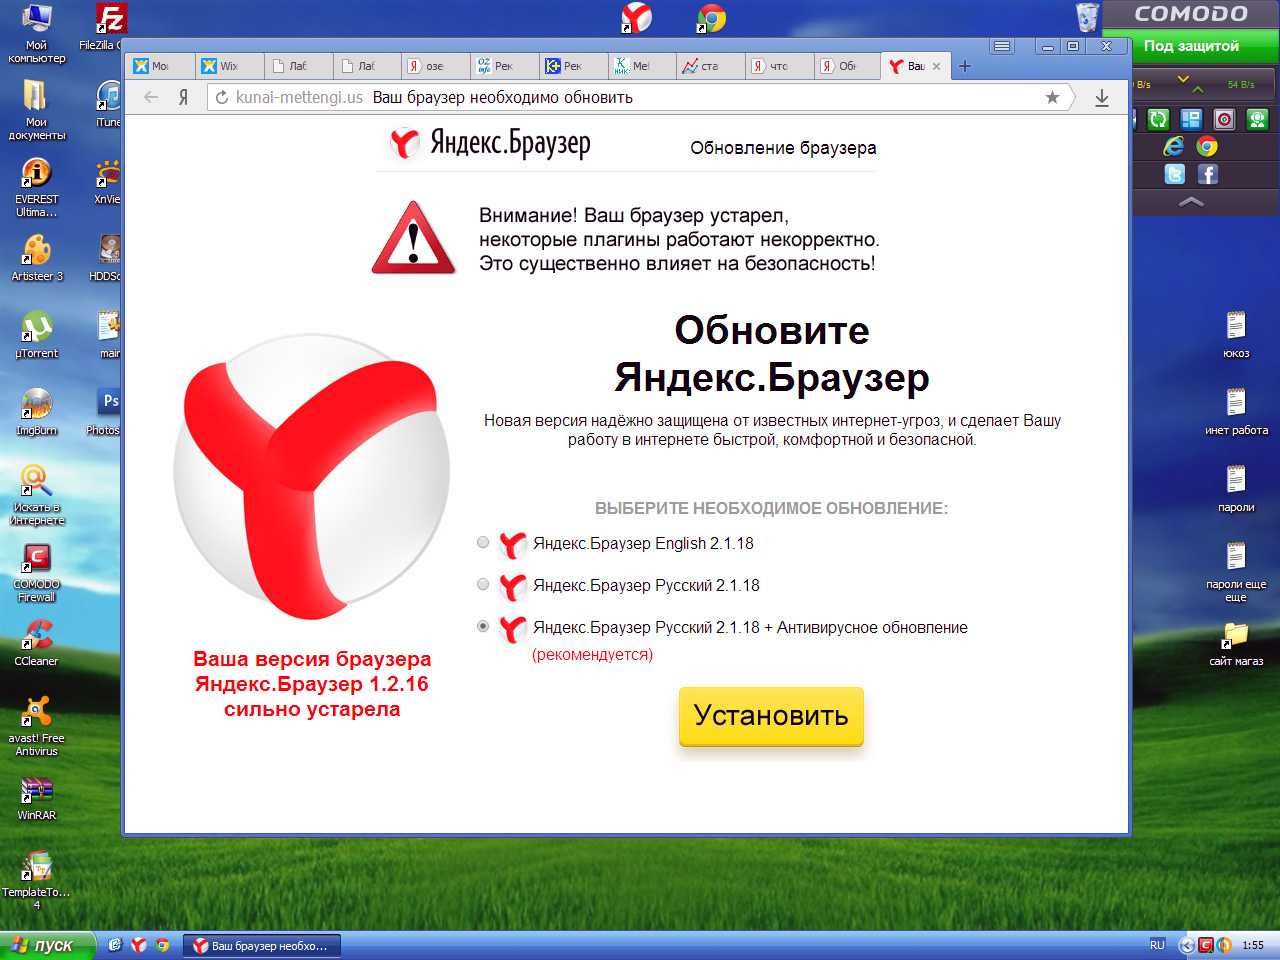Image resolution: width=1280 pixels, height=960 pixels.
Task: Open downloads with the arrow icon
Action: (1101, 97)
